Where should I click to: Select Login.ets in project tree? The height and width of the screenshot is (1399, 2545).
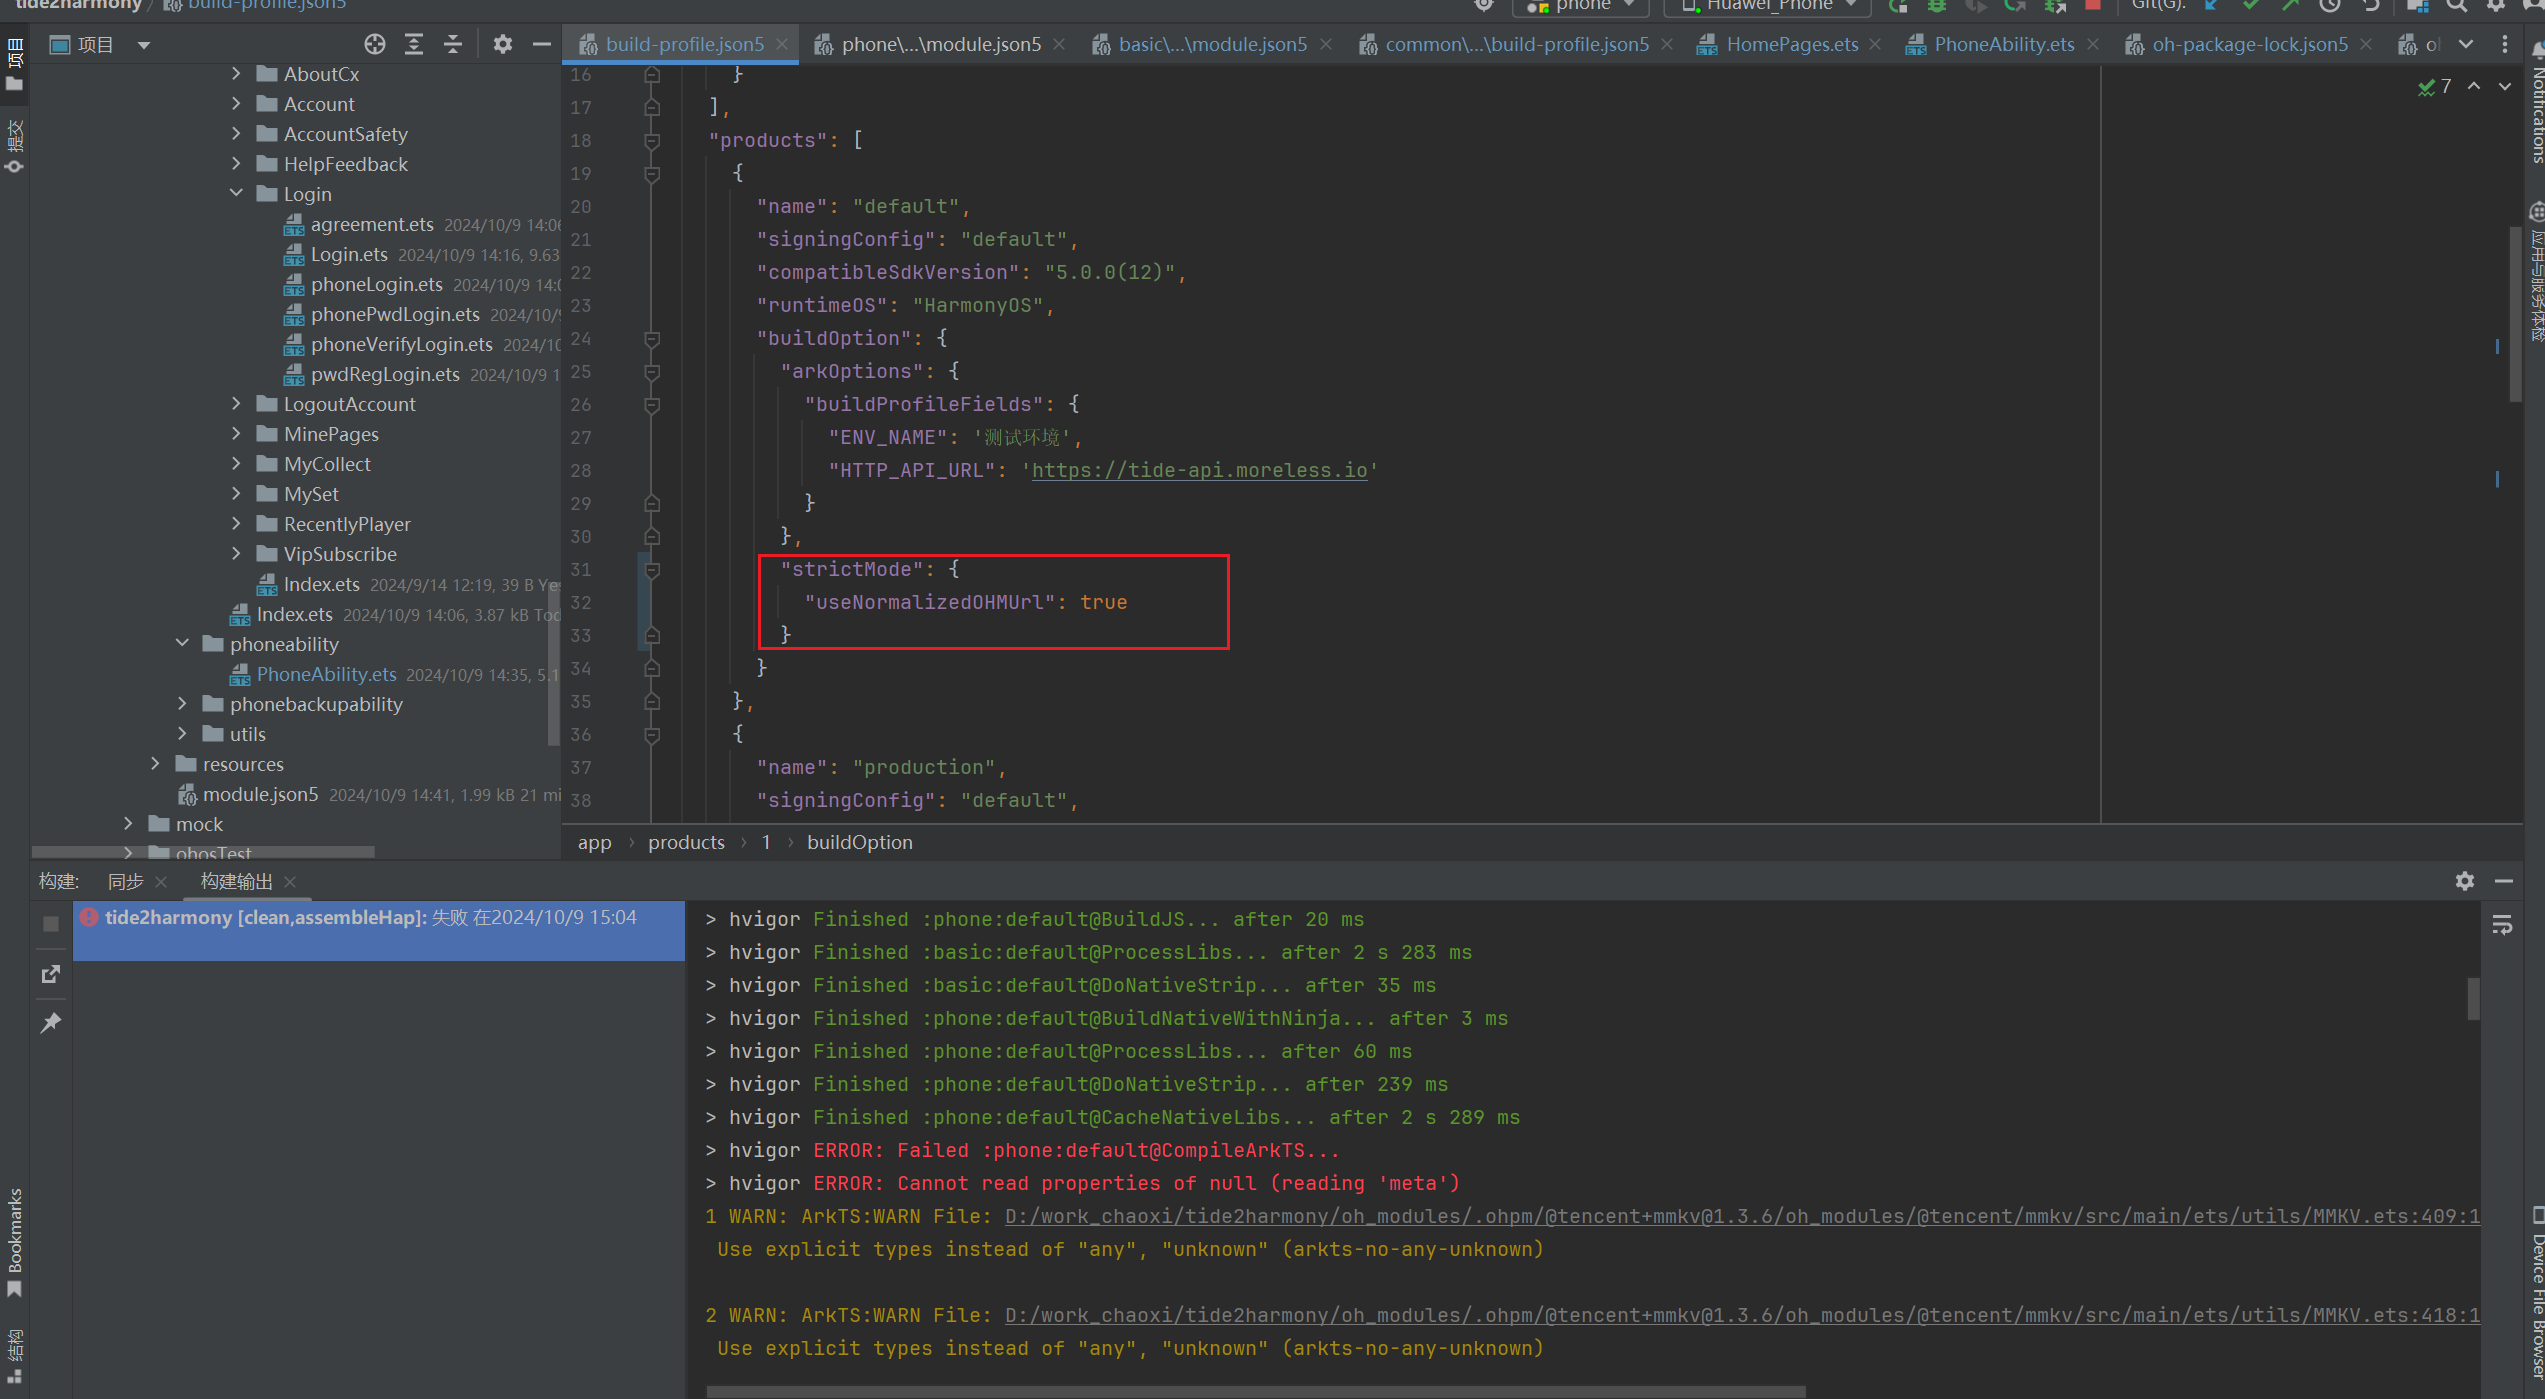[x=349, y=254]
